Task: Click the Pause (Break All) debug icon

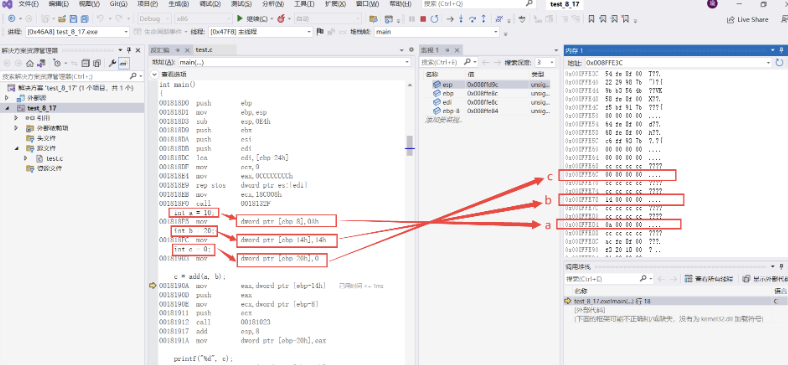Action: [412, 19]
